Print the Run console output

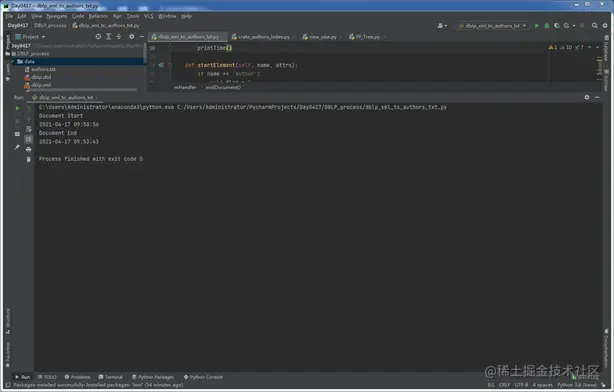click(29, 149)
